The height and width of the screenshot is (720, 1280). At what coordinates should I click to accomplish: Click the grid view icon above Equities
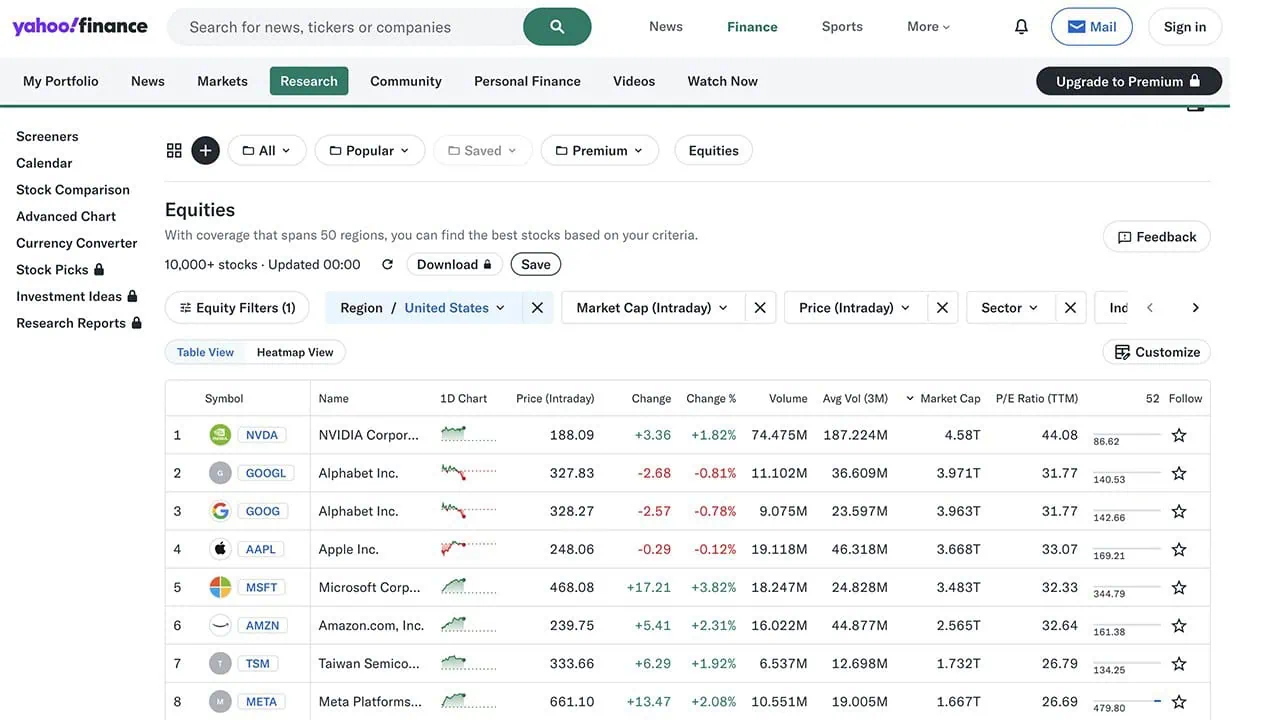[x=174, y=149]
